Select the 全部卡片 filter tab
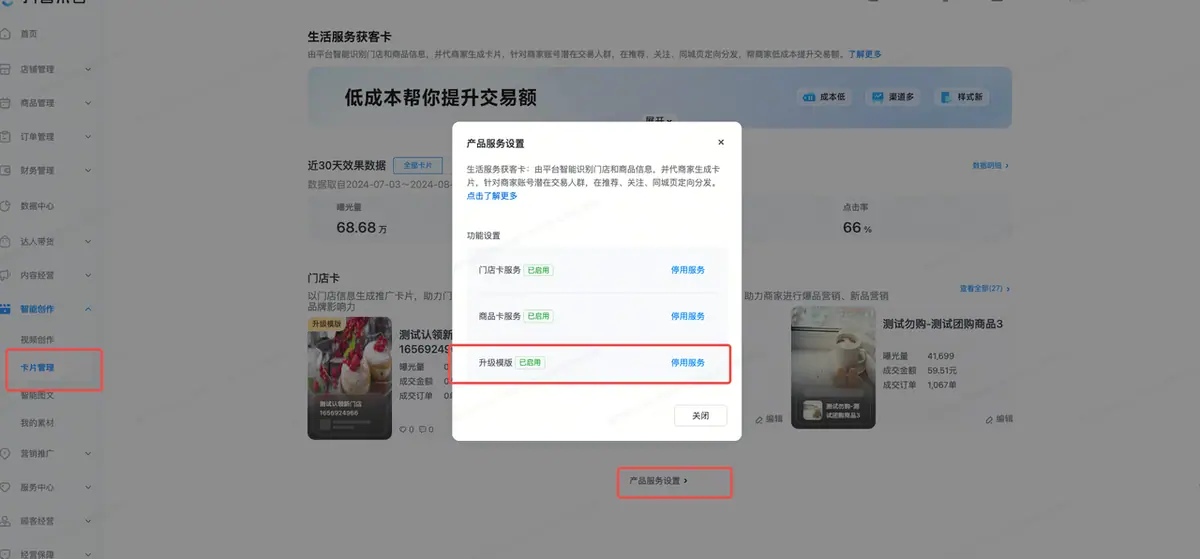1200x559 pixels. tap(418, 165)
